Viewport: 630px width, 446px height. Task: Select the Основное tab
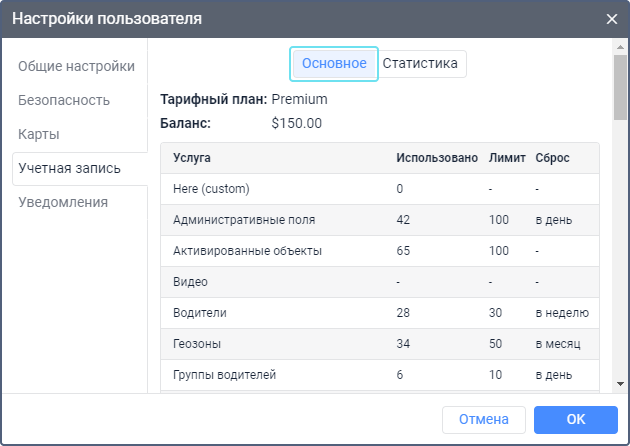pos(334,63)
